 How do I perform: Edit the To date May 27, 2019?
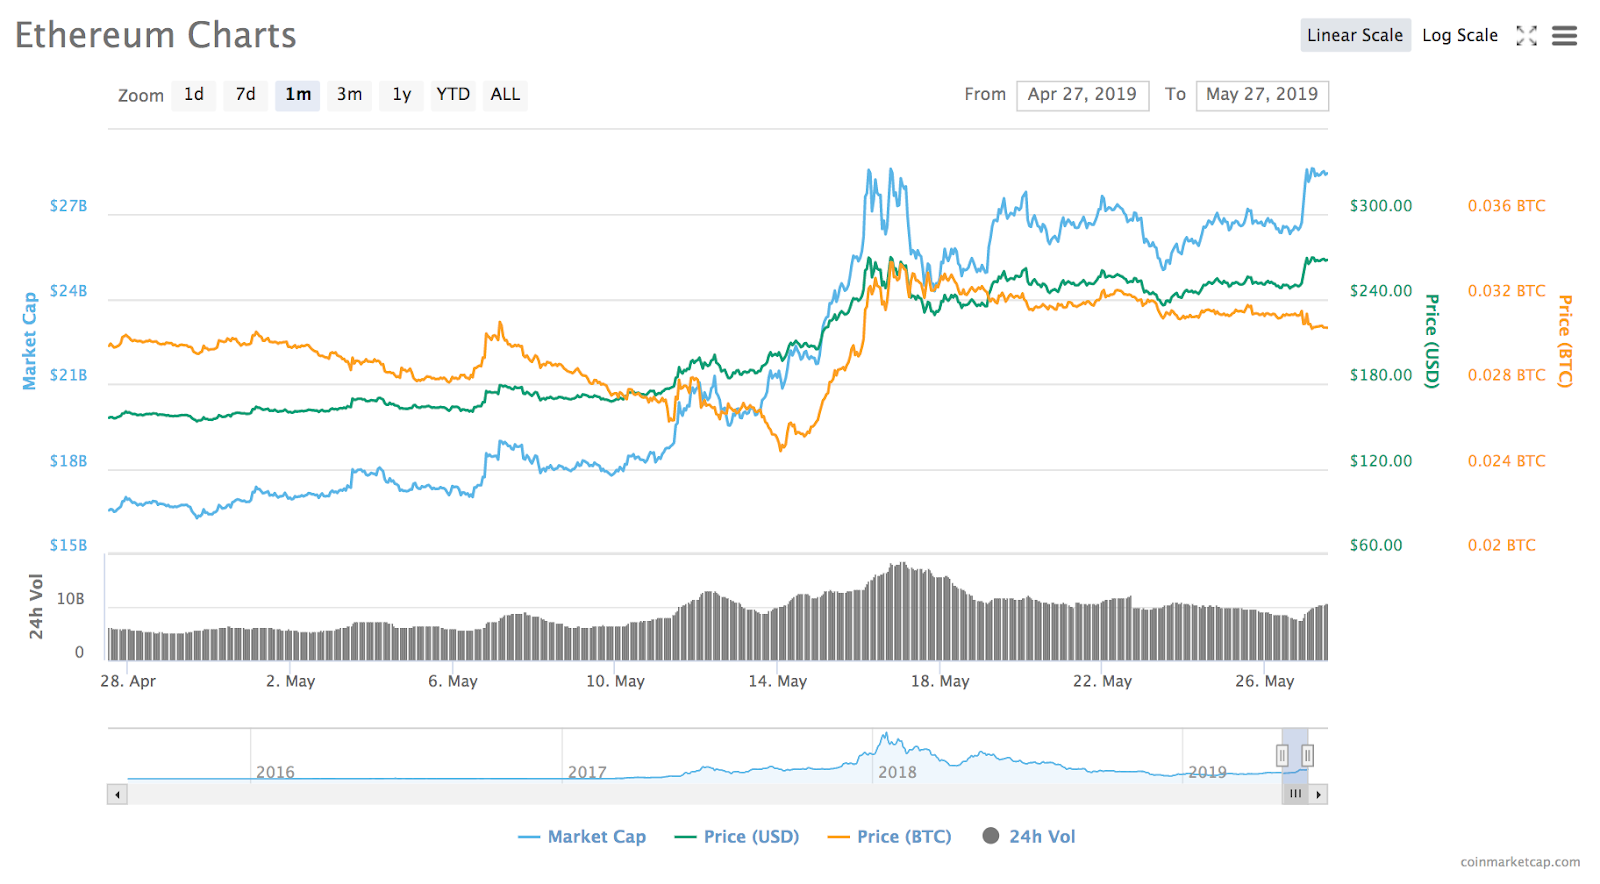coord(1262,95)
